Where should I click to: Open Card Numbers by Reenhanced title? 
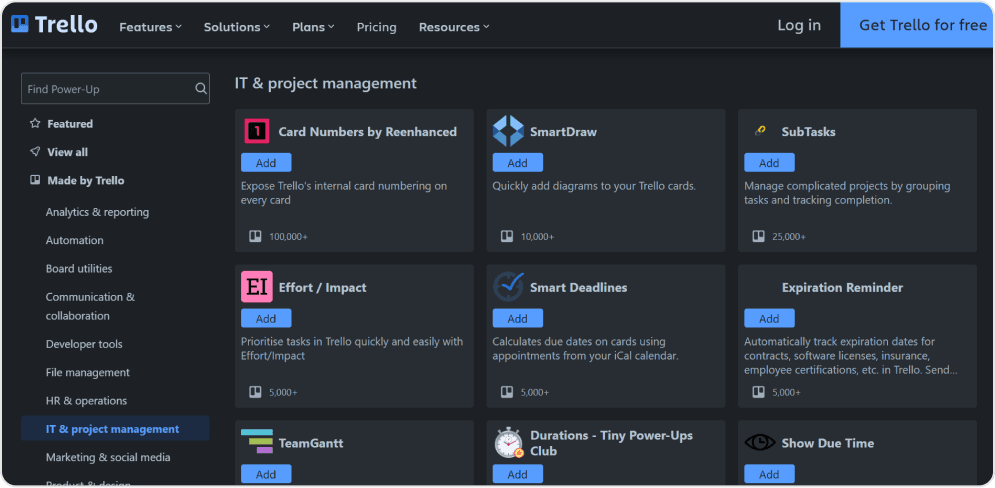click(x=367, y=132)
